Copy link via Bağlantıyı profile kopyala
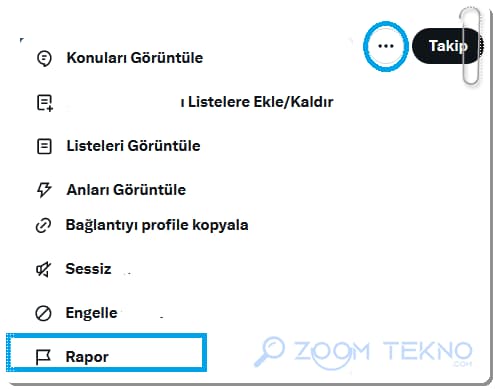The image size is (496, 389). [x=157, y=225]
